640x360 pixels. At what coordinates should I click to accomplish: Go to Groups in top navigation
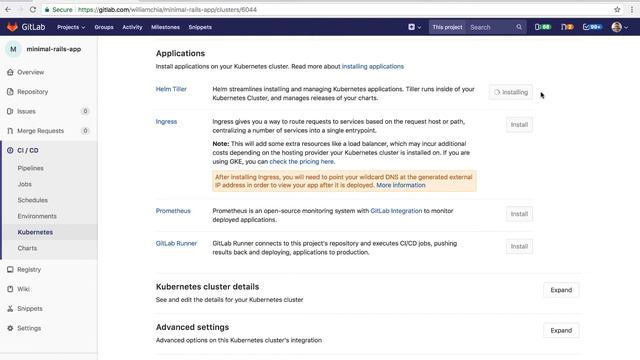(x=104, y=27)
